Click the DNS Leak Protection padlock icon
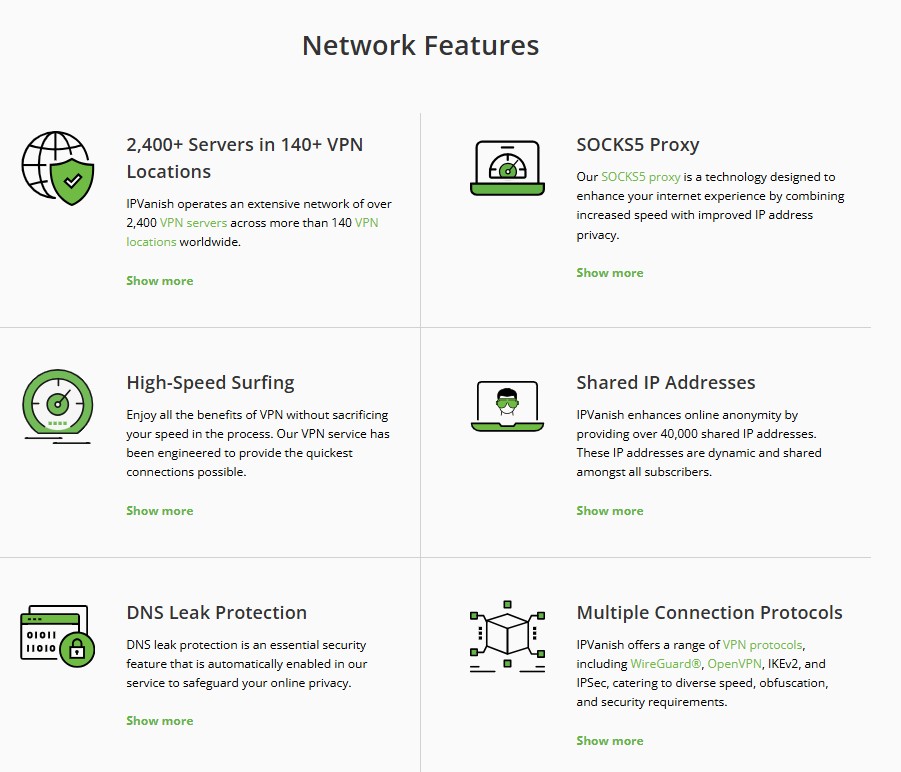The width and height of the screenshot is (901, 772). [x=57, y=637]
